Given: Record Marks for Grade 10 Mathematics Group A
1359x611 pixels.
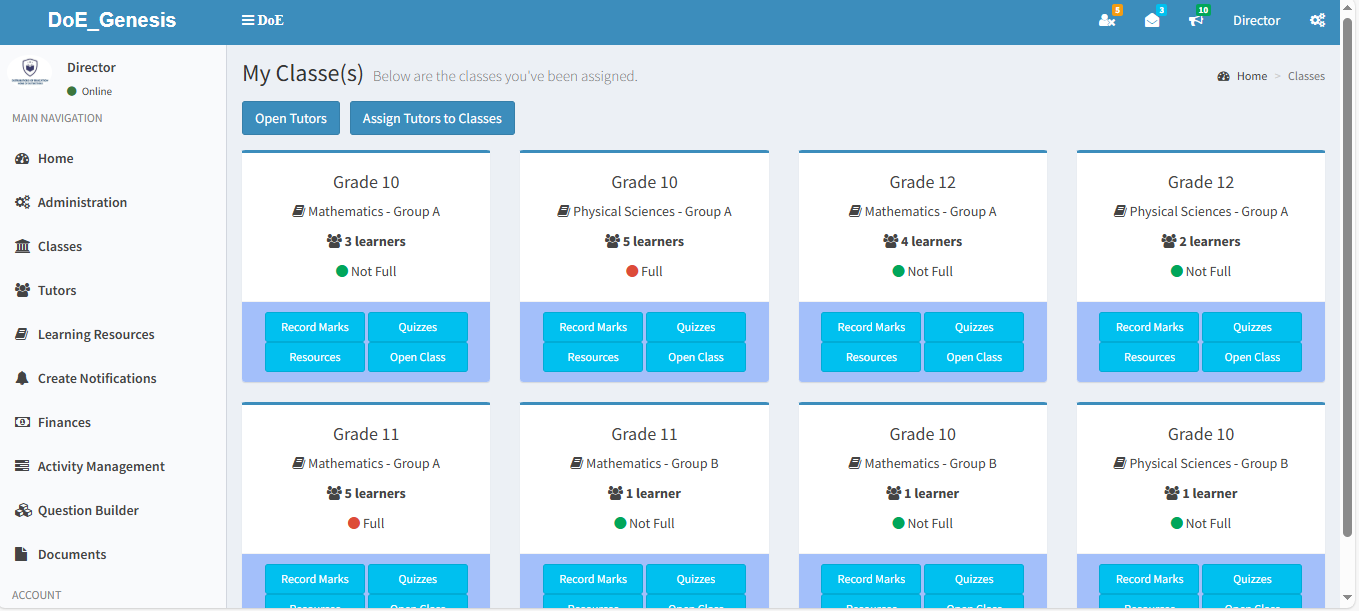Looking at the screenshot, I should click(x=315, y=327).
